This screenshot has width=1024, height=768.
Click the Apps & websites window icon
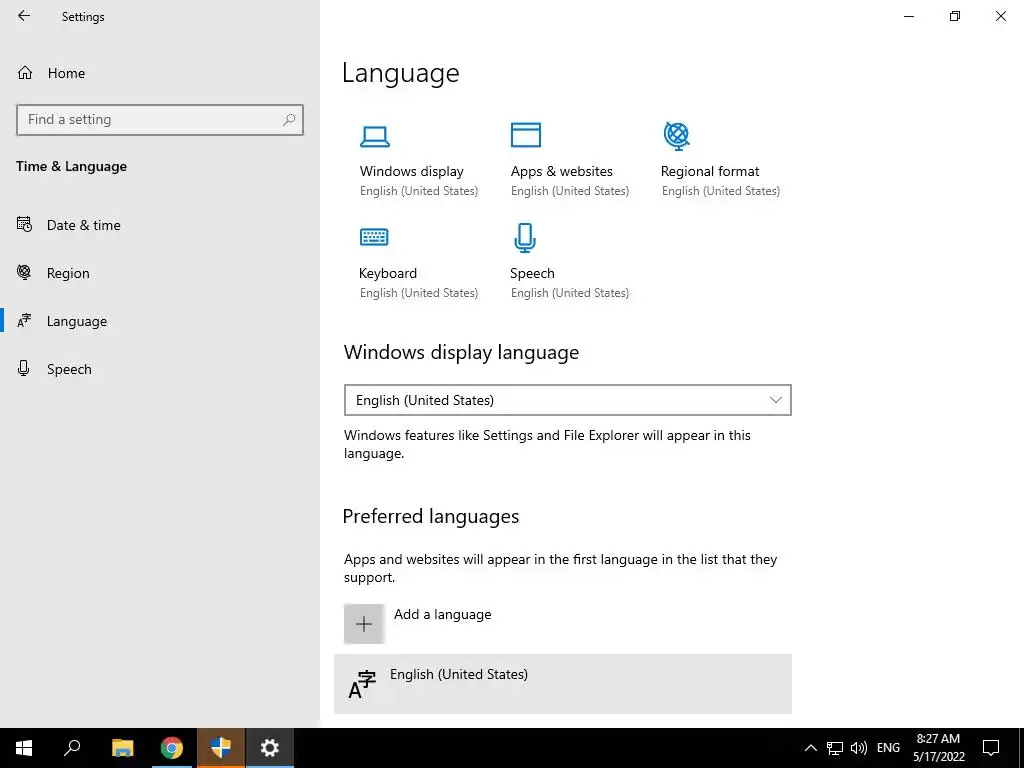coord(526,135)
